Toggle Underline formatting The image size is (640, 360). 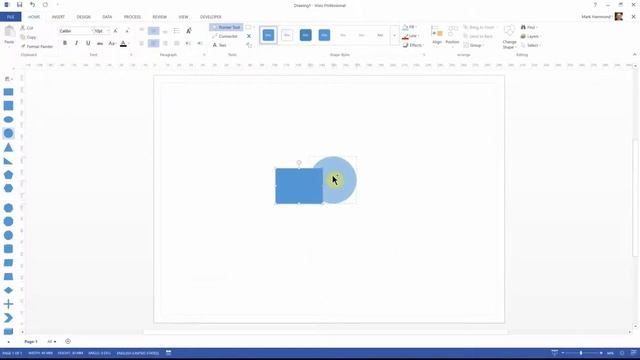click(x=88, y=43)
